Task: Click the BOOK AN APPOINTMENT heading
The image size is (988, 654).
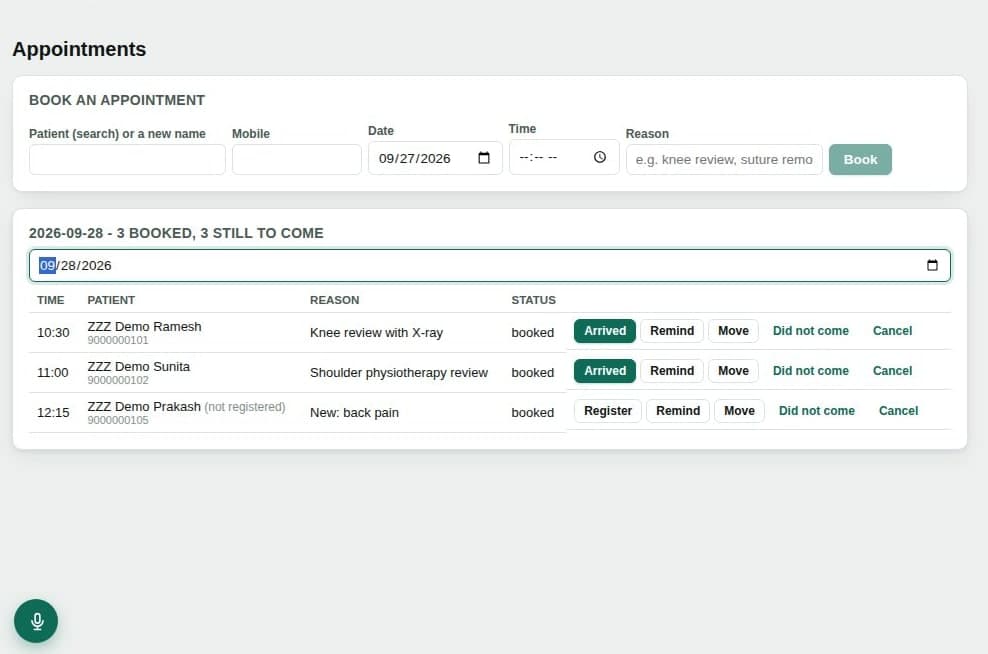Action: [117, 100]
